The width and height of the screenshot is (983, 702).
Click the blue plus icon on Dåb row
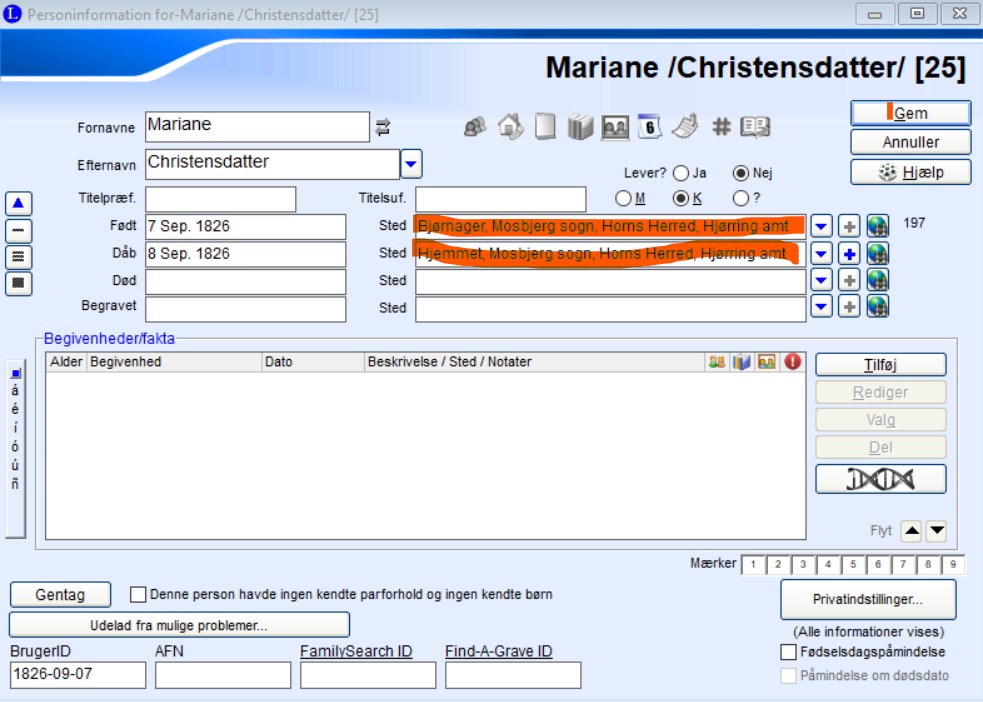point(849,253)
